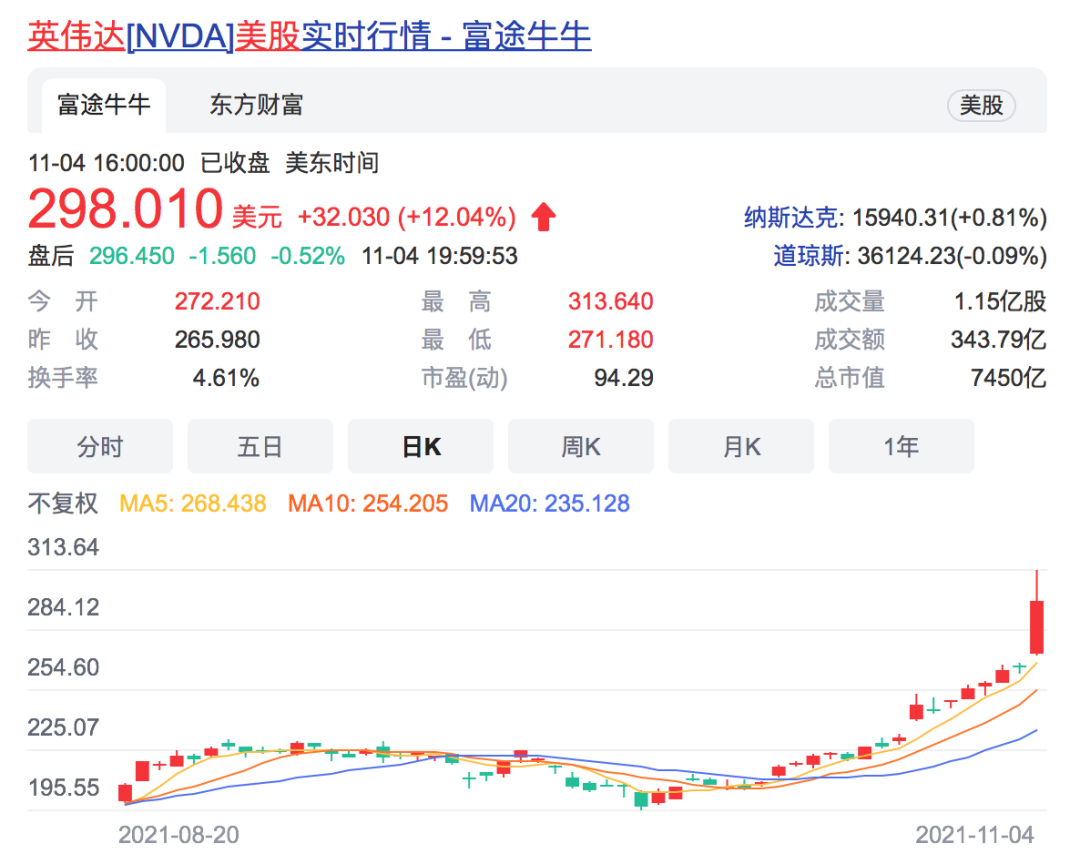The width and height of the screenshot is (1080, 854).
Task: Select the 日K chart tab
Action: (x=420, y=446)
